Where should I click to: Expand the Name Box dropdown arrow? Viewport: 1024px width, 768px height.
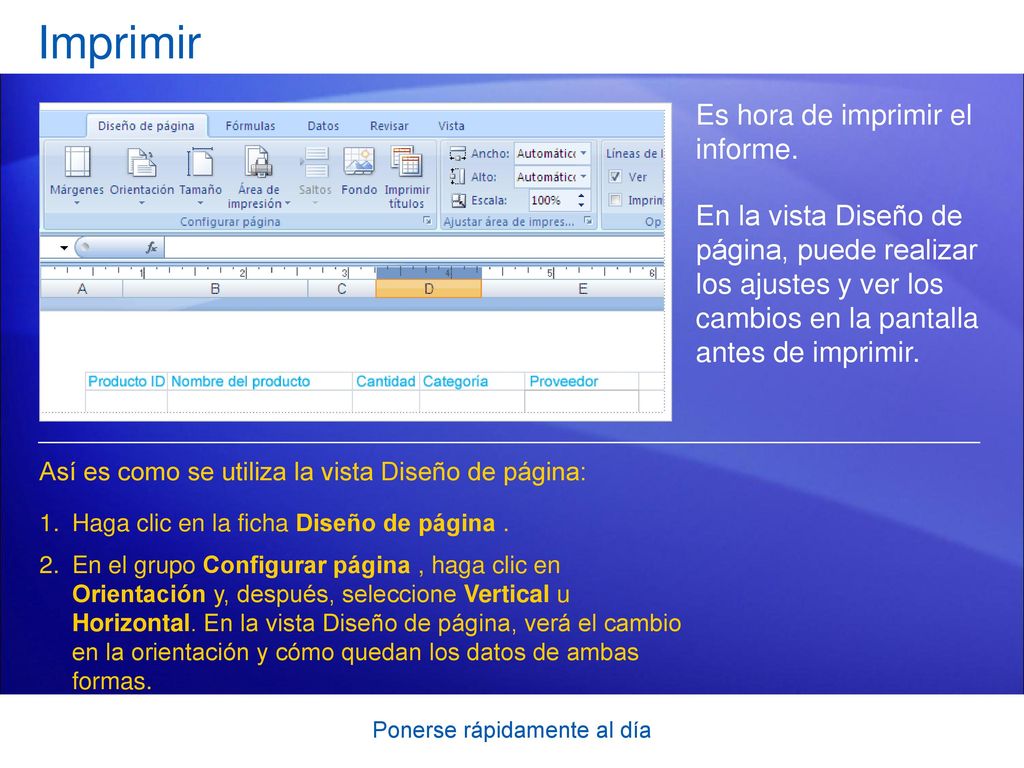click(64, 248)
